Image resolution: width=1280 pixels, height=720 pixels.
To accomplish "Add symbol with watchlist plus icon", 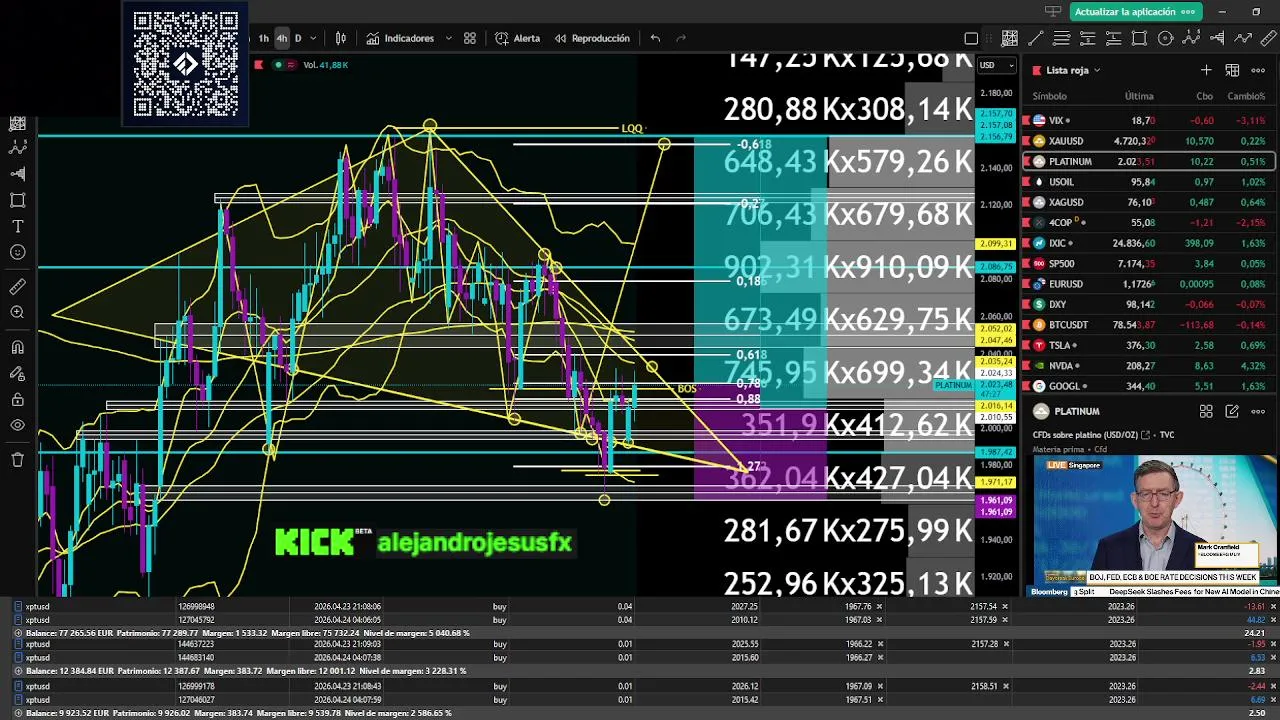I will tap(1206, 70).
